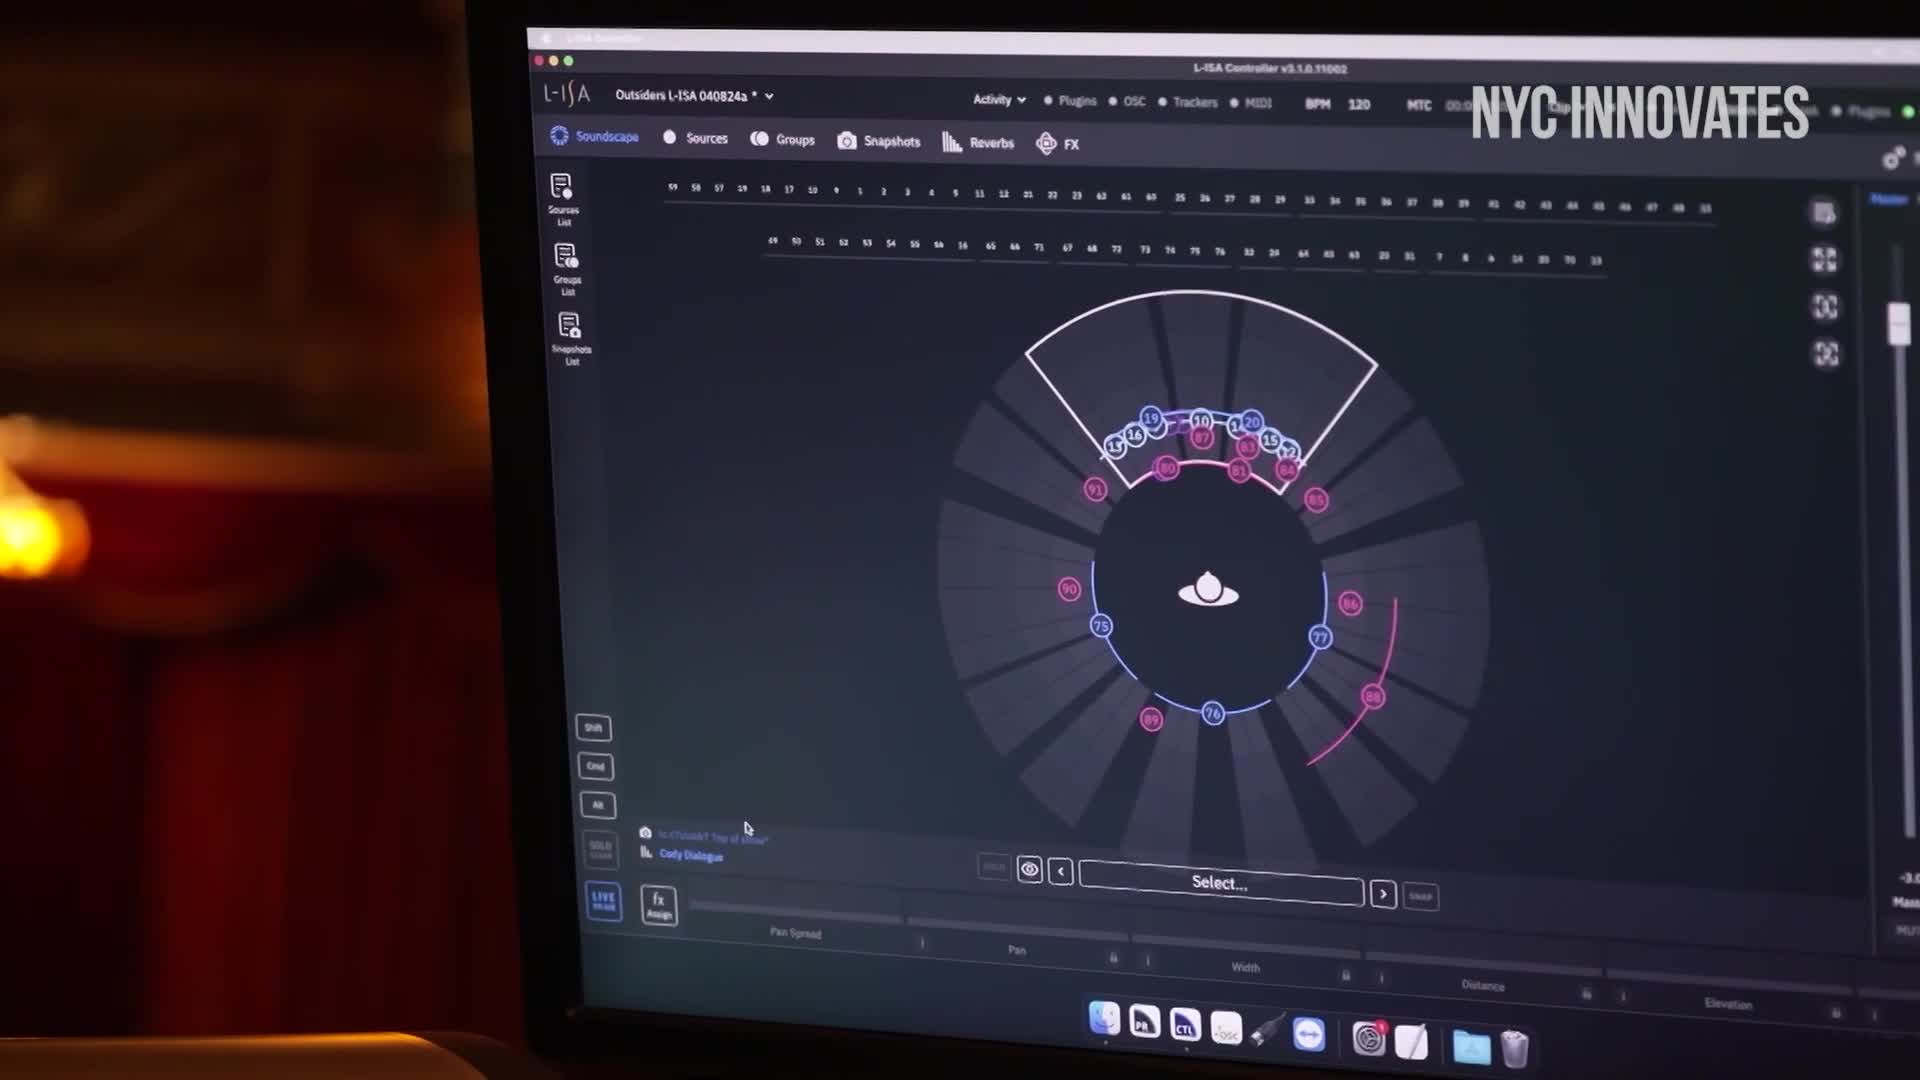The height and width of the screenshot is (1080, 1920).
Task: Click the bottom view icon on the right edge
Action: [1826, 353]
